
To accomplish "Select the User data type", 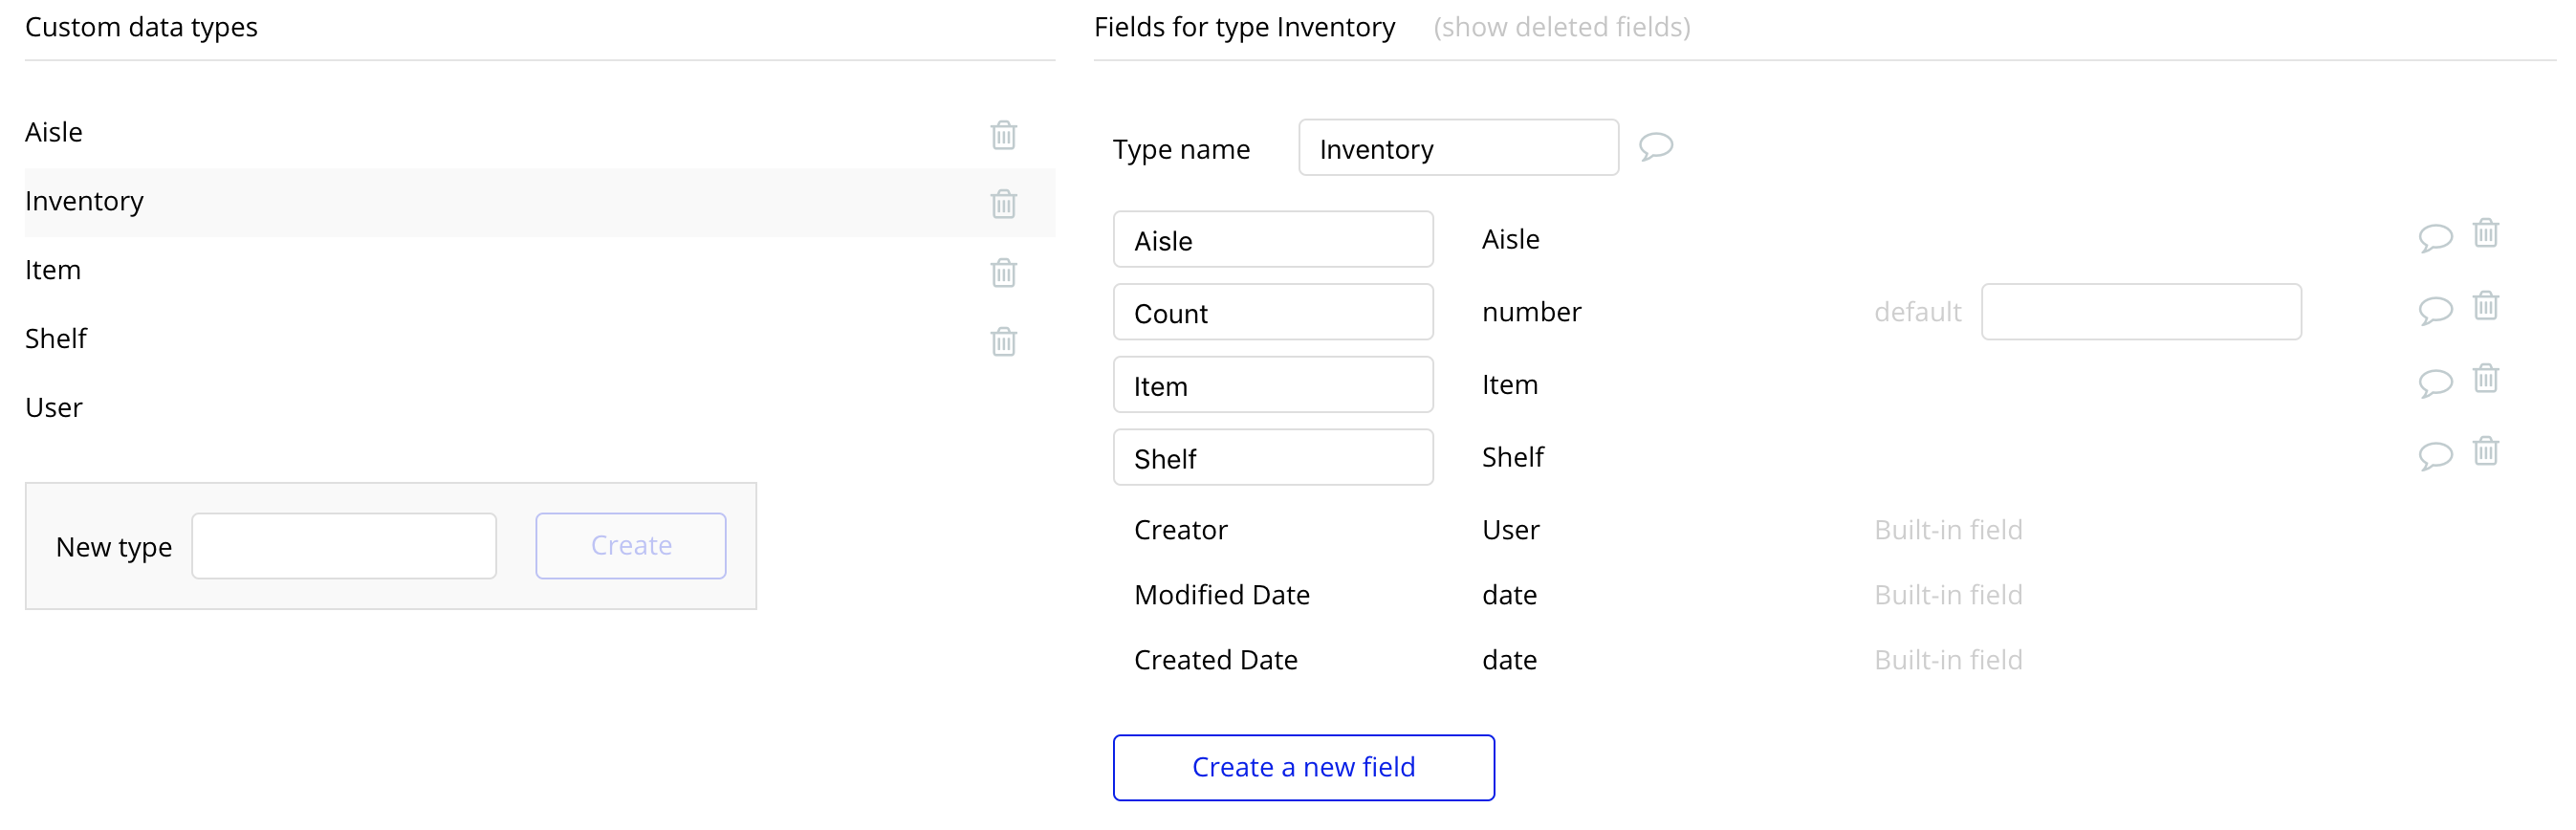I will 54,407.
